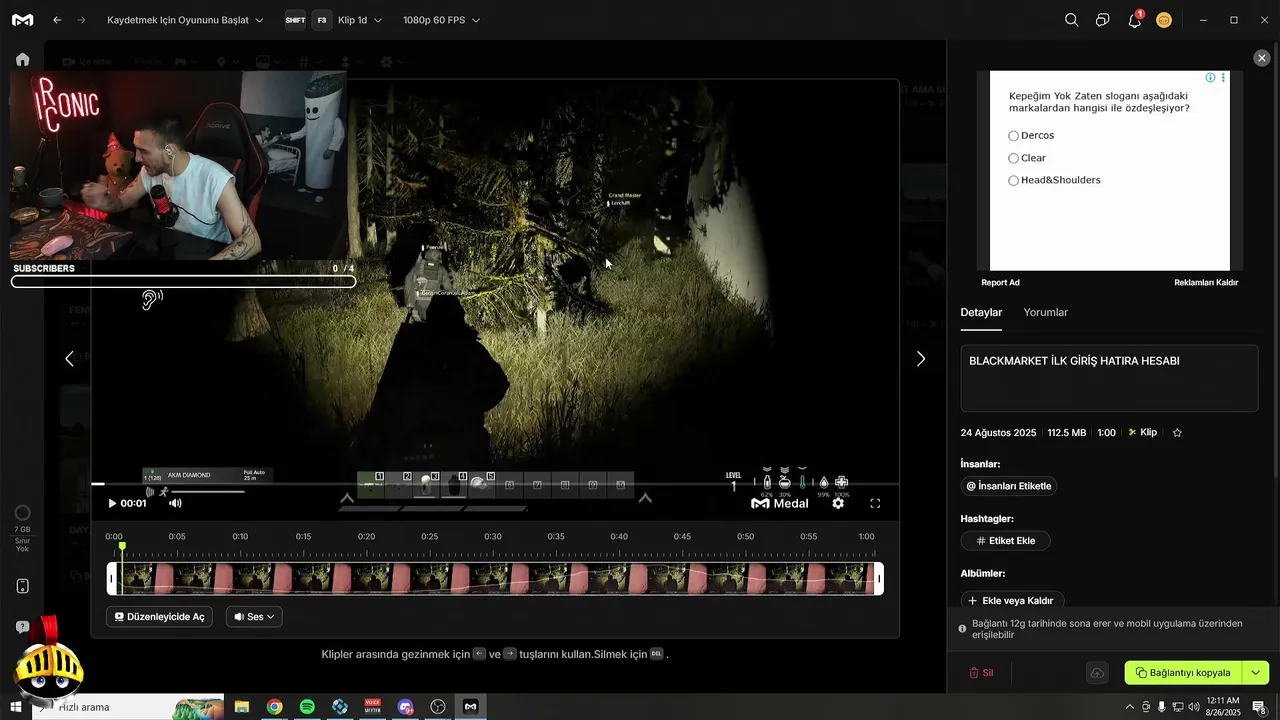Click the player seek progress bar

point(495,484)
